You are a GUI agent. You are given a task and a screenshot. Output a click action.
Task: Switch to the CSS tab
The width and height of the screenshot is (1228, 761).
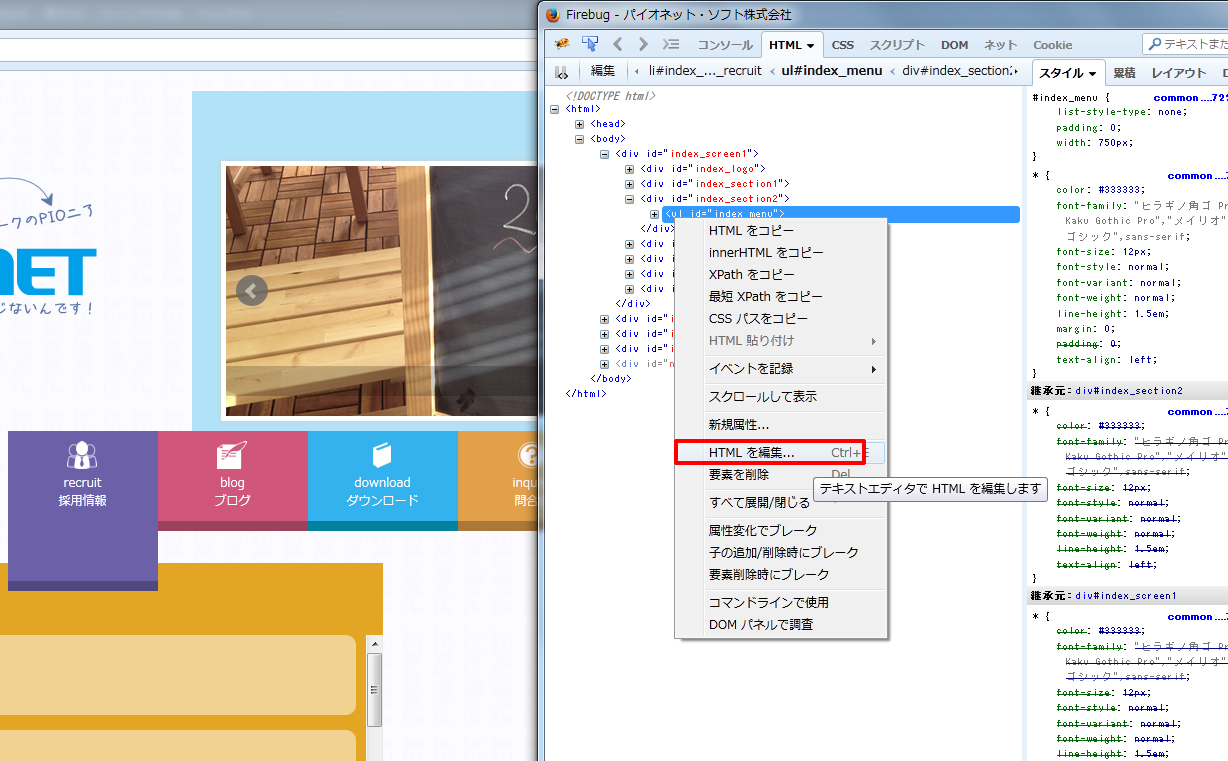[x=843, y=45]
